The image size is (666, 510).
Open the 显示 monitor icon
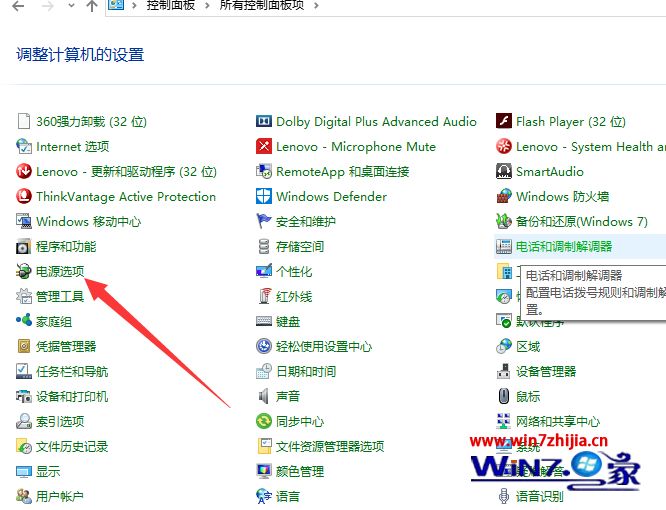click(24, 471)
